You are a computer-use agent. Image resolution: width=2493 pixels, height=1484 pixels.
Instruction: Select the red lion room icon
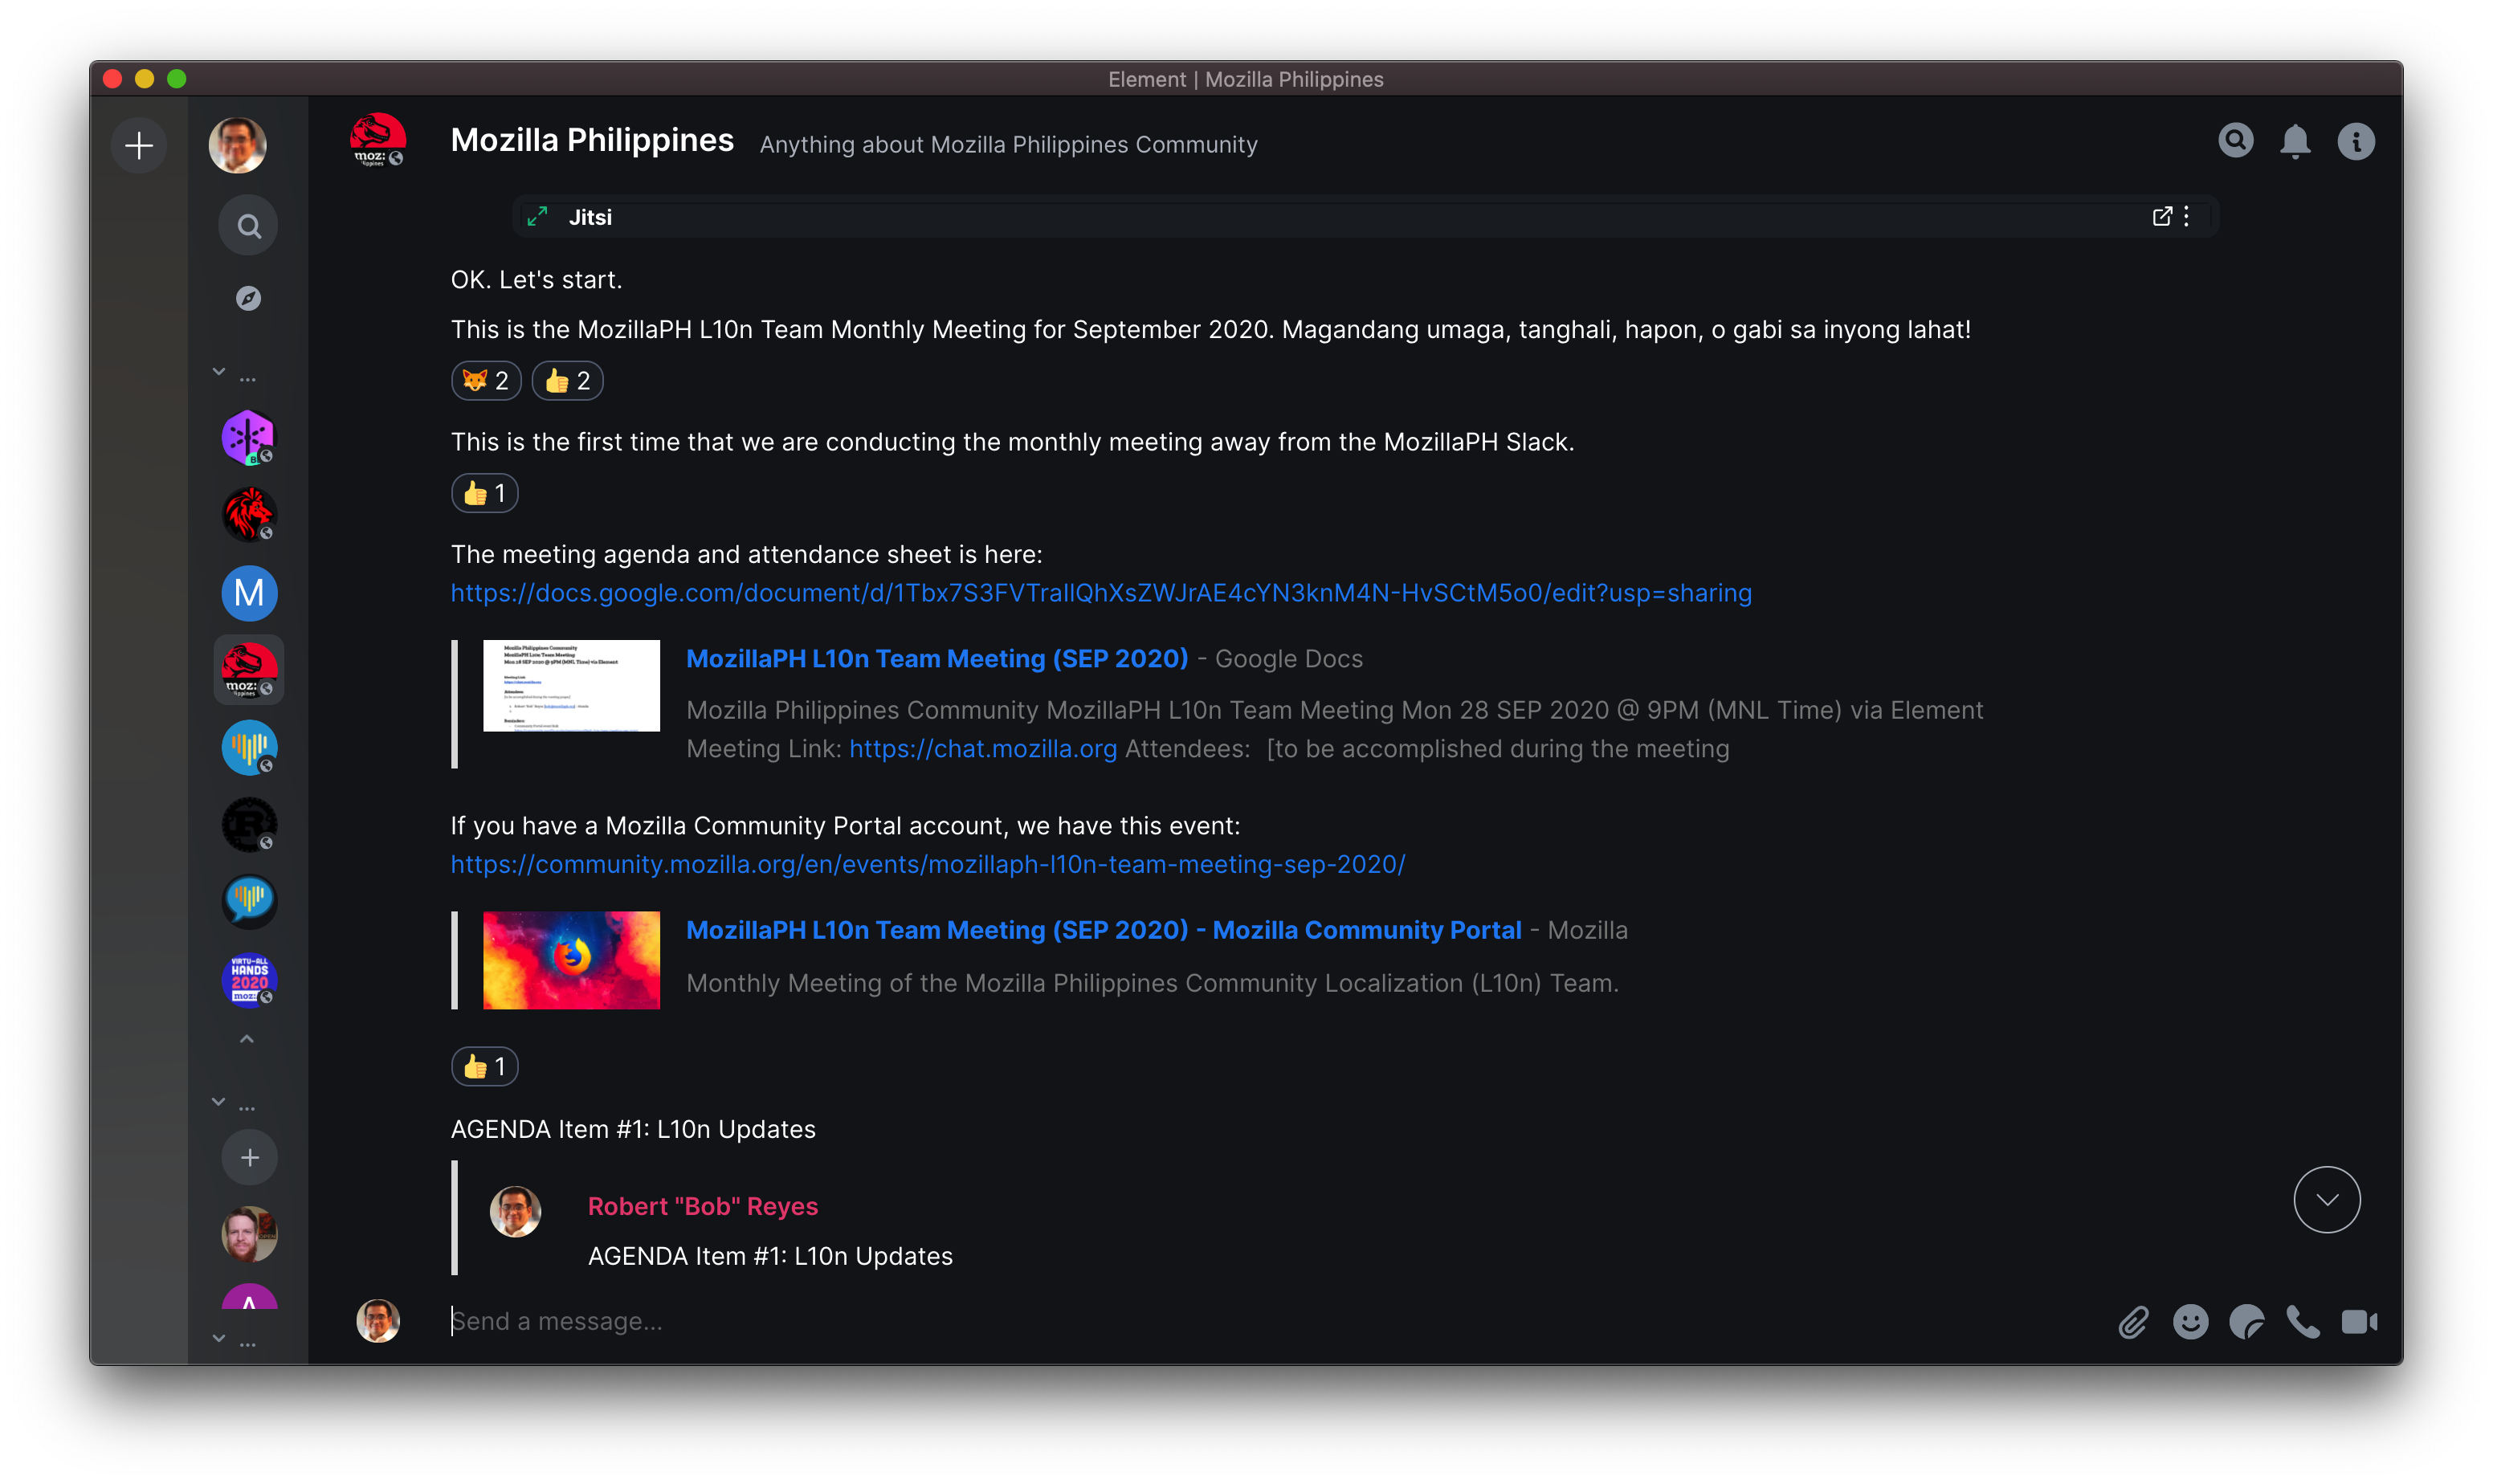(248, 515)
